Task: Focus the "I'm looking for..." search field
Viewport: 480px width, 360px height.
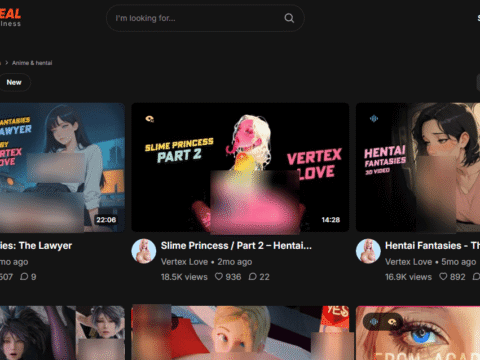Action: [205, 18]
